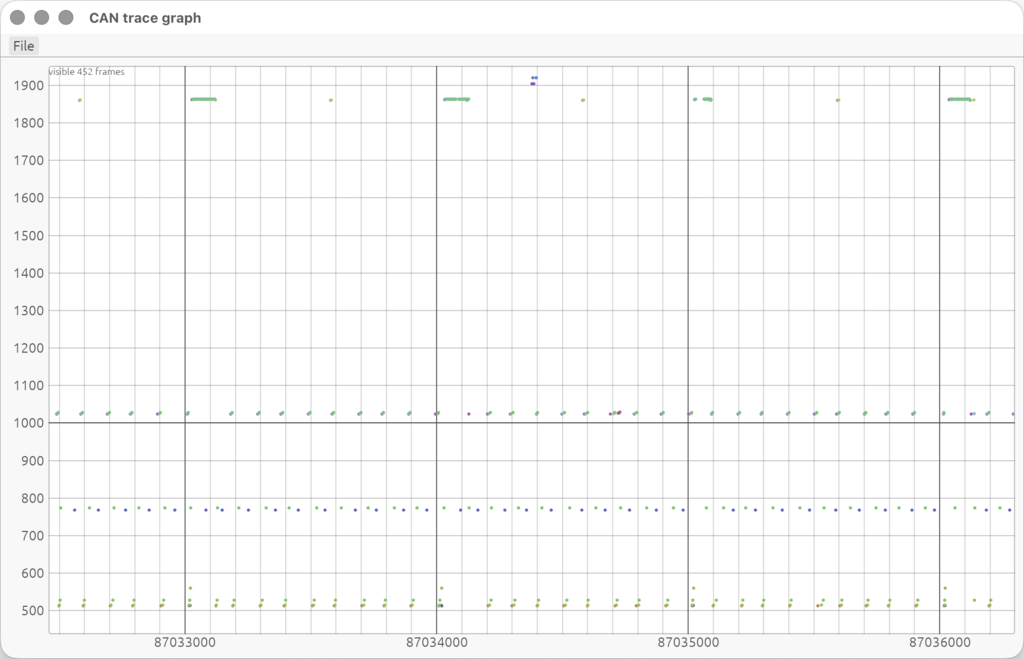Viewport: 1024px width, 659px height.
Task: Click the 1000 y-axis label
Action: point(29,423)
